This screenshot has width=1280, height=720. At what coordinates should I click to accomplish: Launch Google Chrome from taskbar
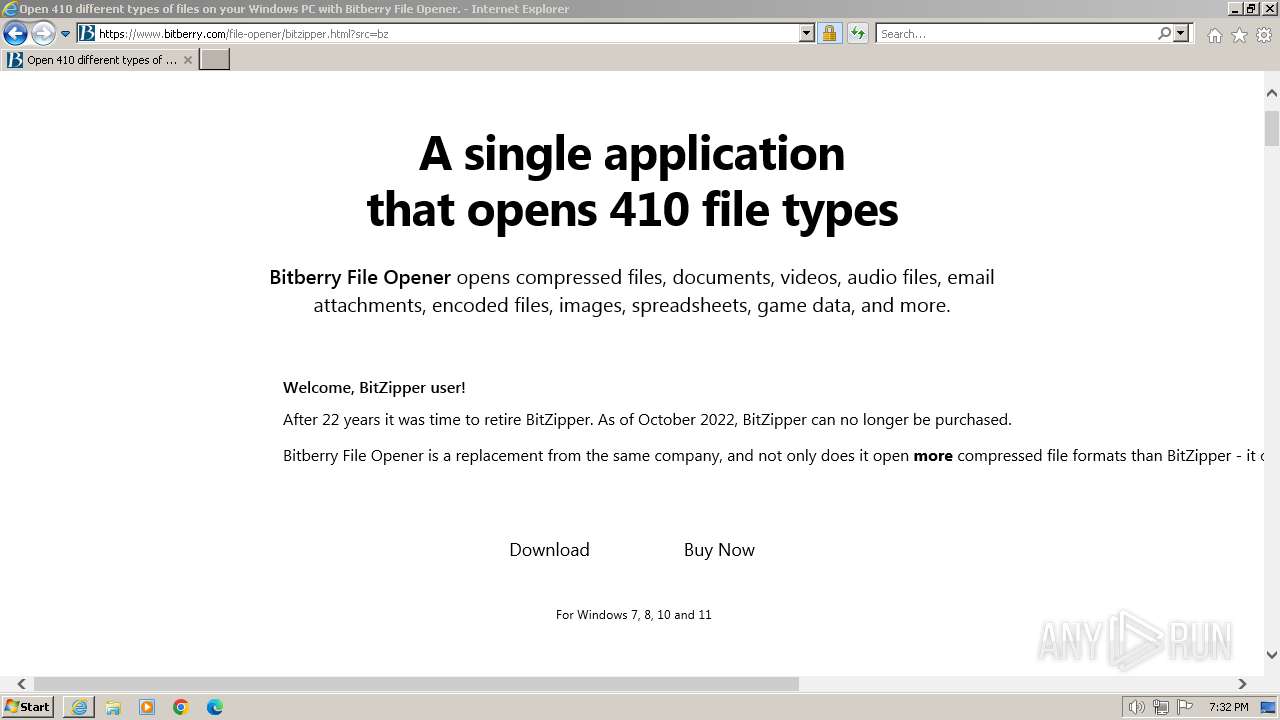pyautogui.click(x=181, y=707)
